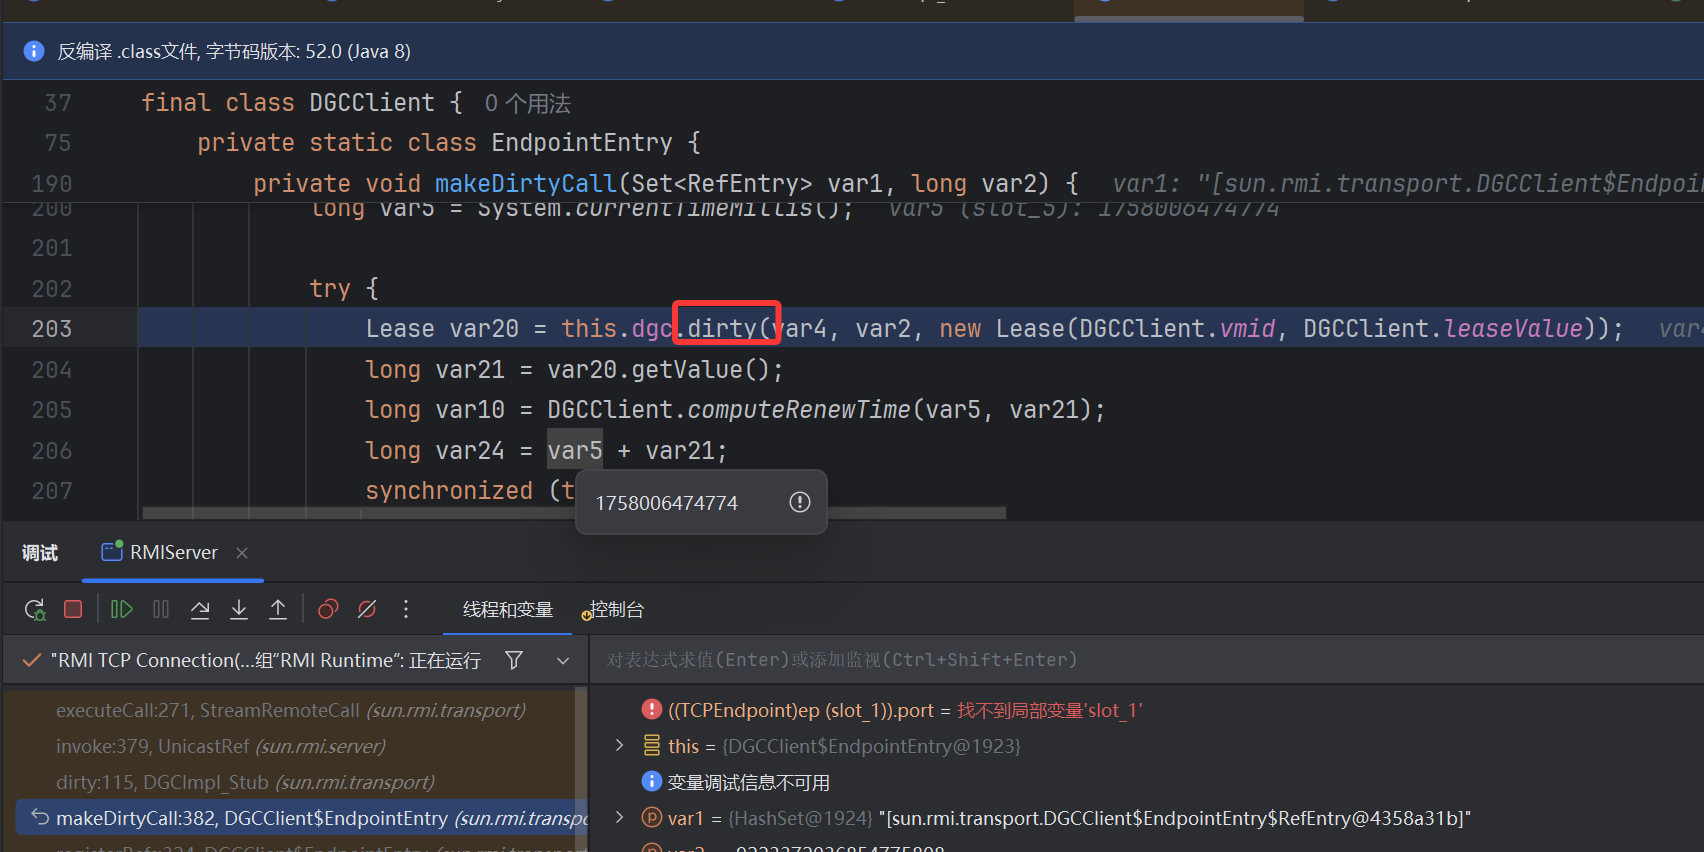Click the Rerun debug RMIServer icon
Viewport: 1704px width, 852px height.
(35, 609)
